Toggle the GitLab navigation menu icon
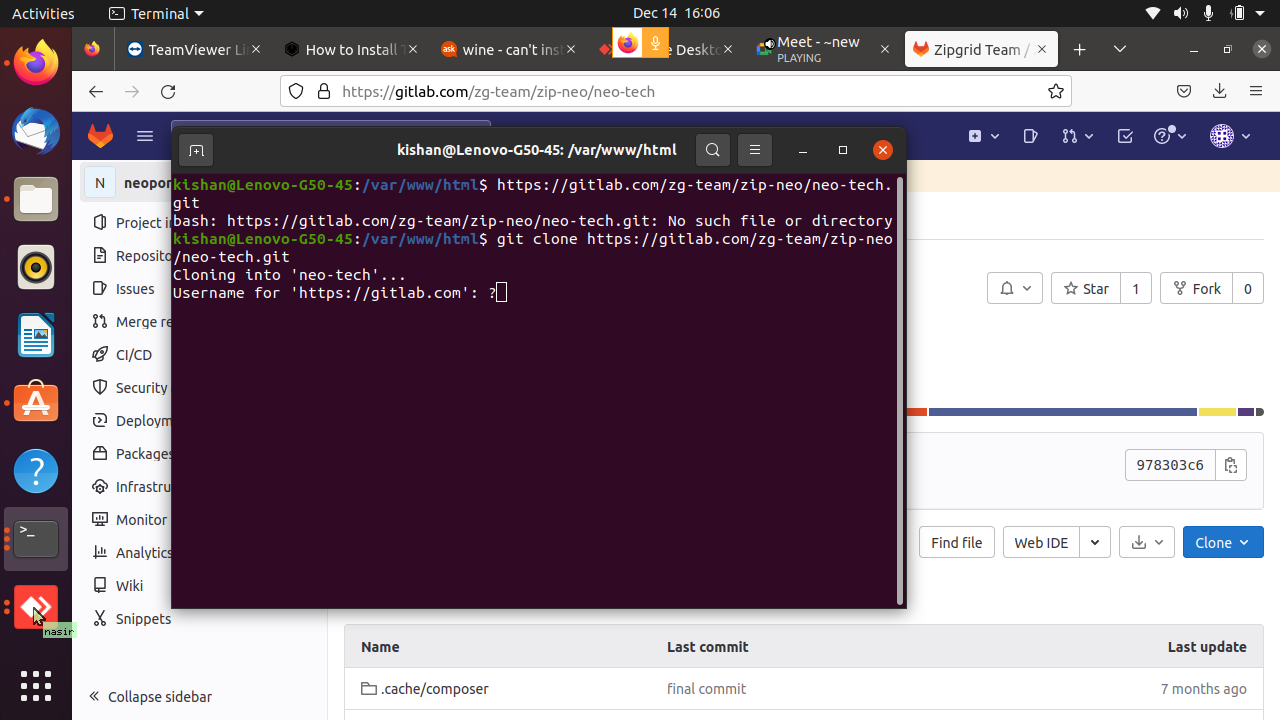1280x720 pixels. pos(145,136)
